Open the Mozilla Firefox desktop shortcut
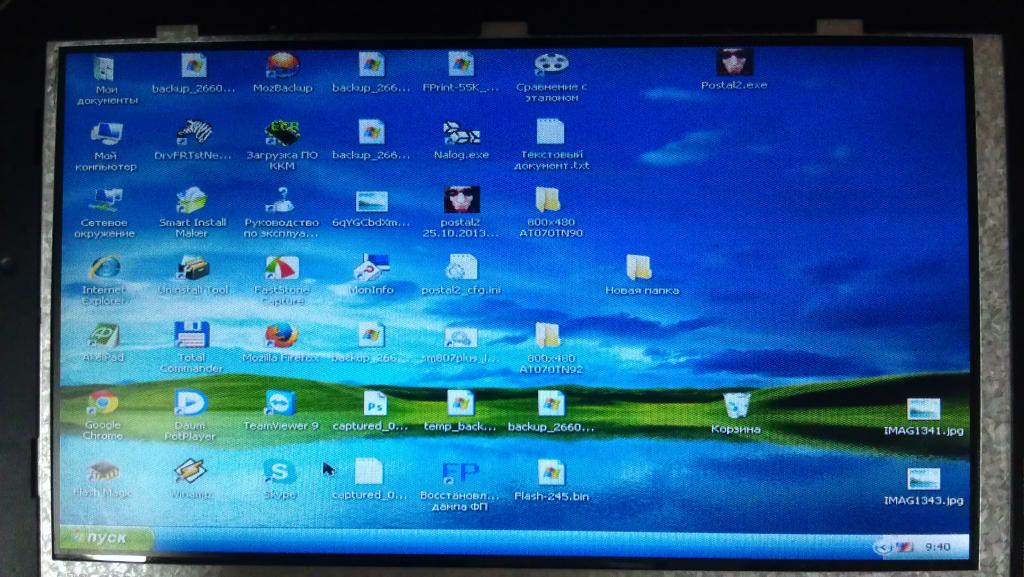Screen dimensions: 1024x577 point(281,336)
